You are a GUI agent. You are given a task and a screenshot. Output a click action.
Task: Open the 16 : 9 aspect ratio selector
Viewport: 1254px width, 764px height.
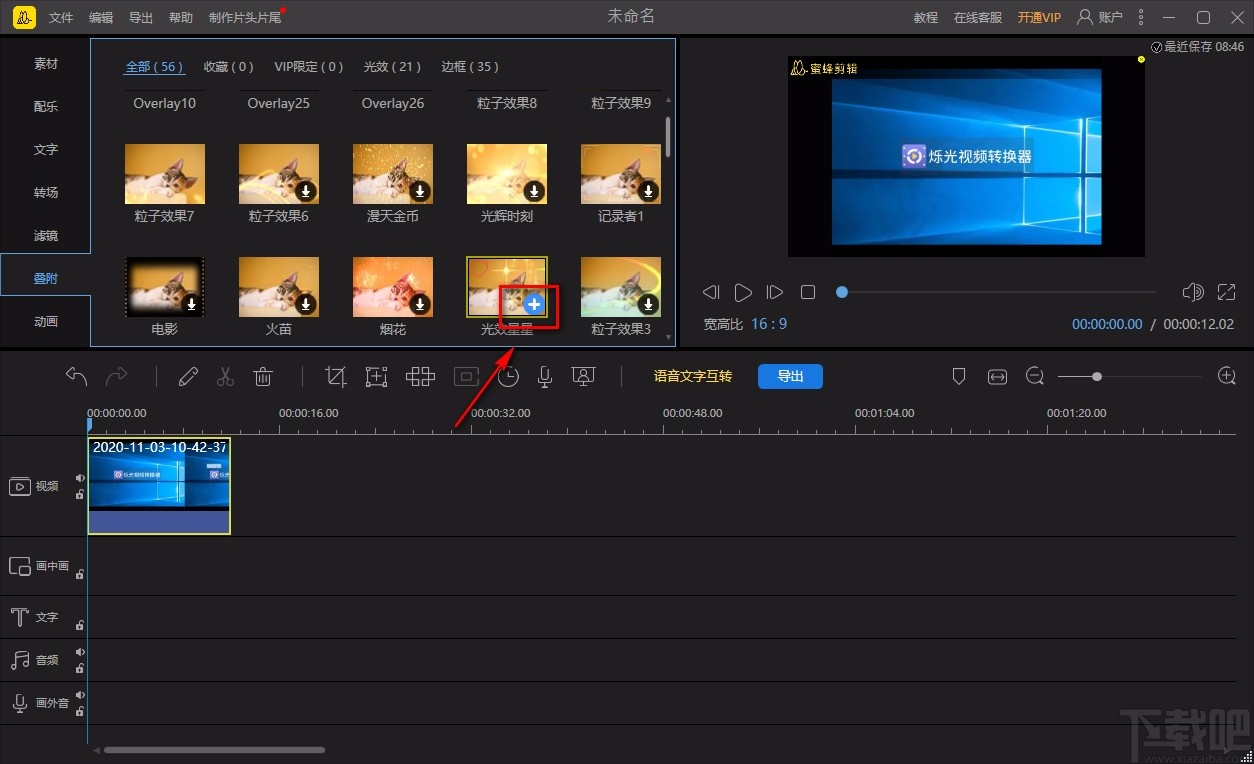[769, 324]
